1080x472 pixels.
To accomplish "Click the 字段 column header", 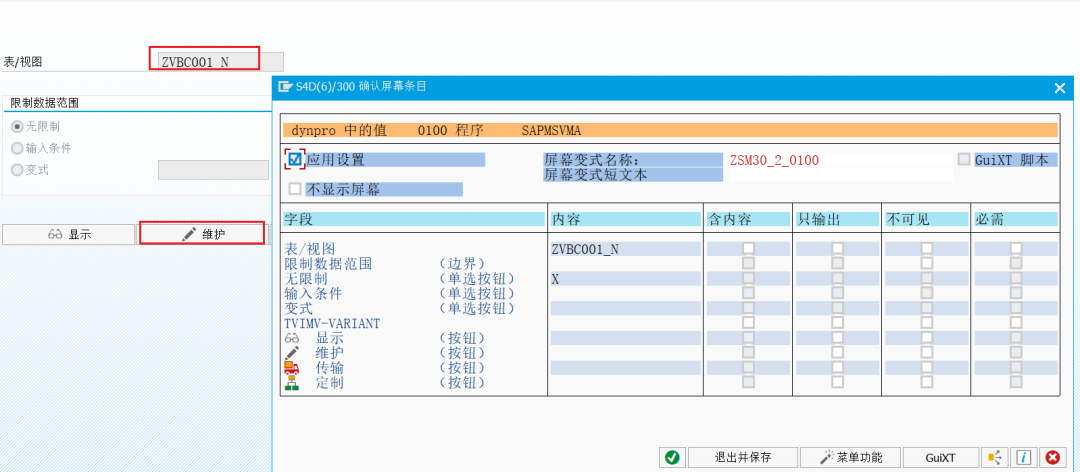I will [x=413, y=219].
